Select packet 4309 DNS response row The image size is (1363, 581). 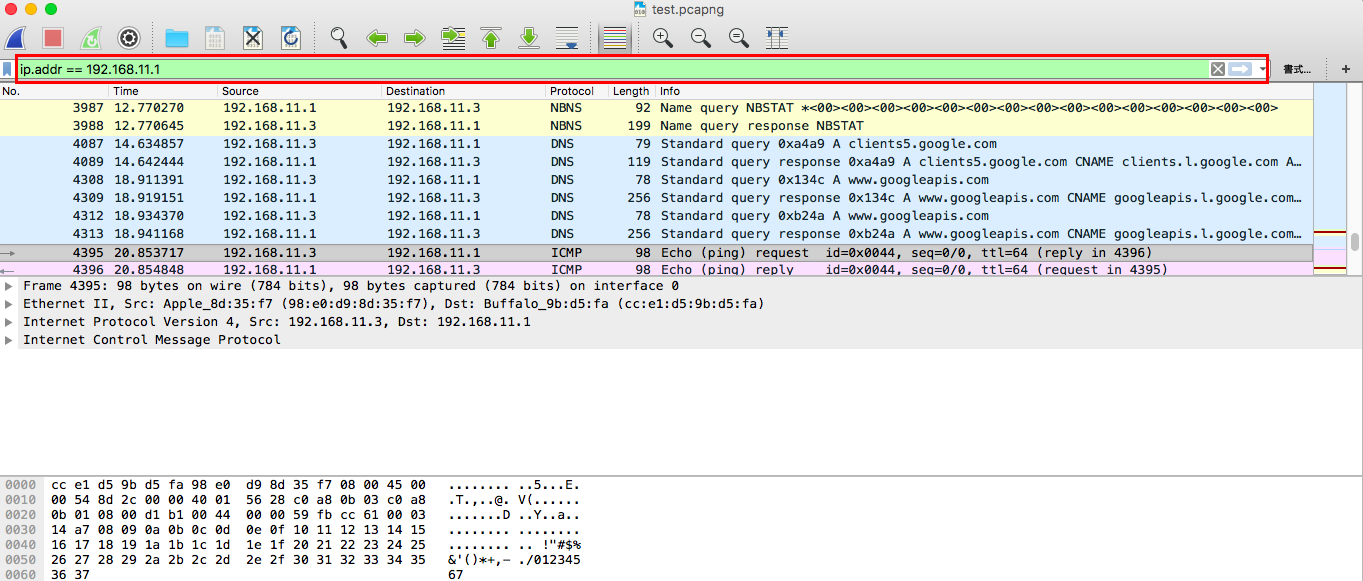pyautogui.click(x=655, y=198)
